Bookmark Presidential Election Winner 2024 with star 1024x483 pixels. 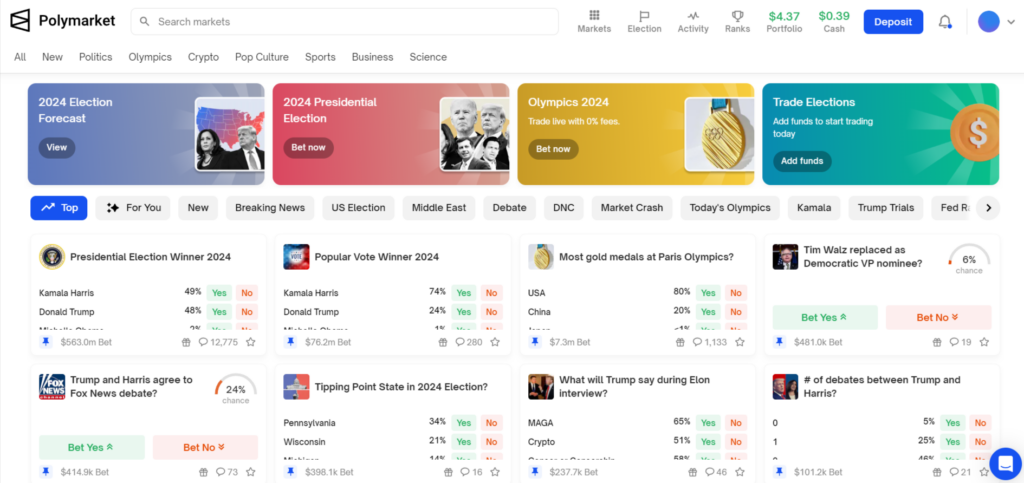coord(251,342)
